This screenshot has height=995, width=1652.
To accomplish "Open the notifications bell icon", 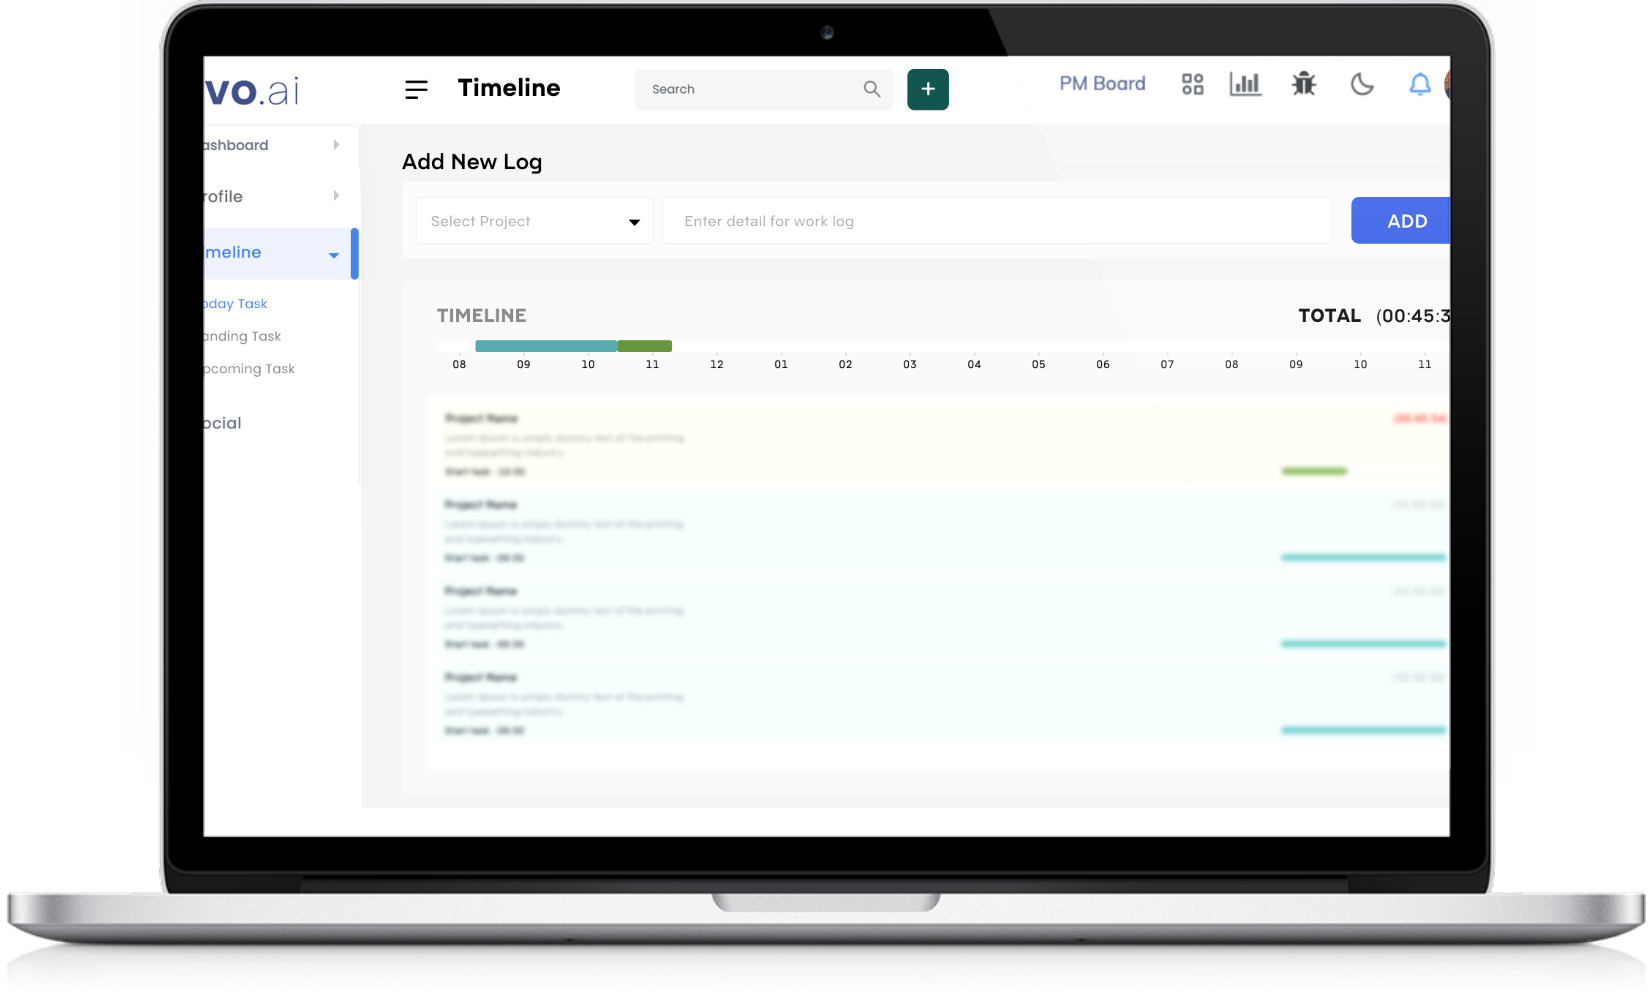I will click(1419, 85).
